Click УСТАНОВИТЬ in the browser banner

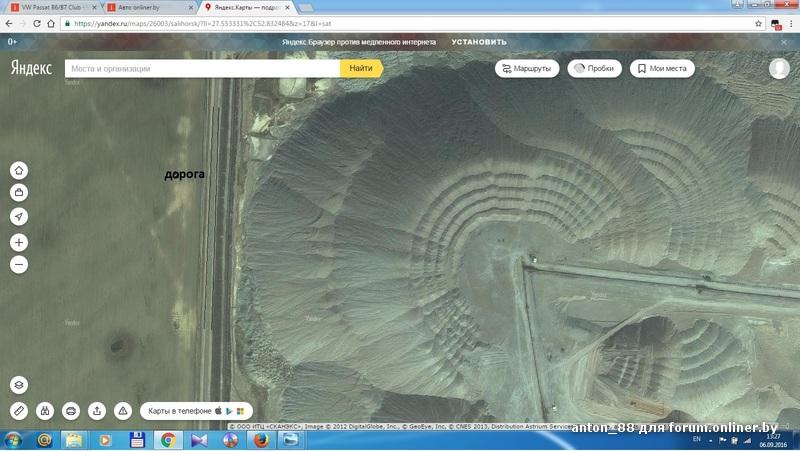pyautogui.click(x=479, y=42)
